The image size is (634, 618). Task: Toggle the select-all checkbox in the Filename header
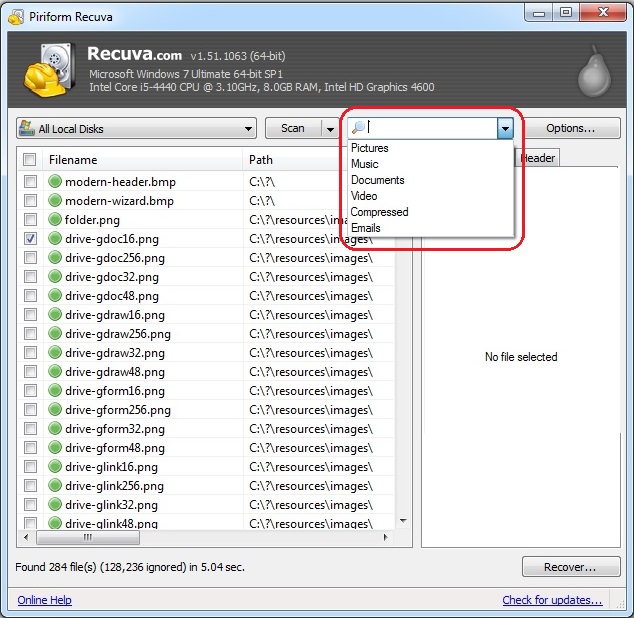point(30,159)
